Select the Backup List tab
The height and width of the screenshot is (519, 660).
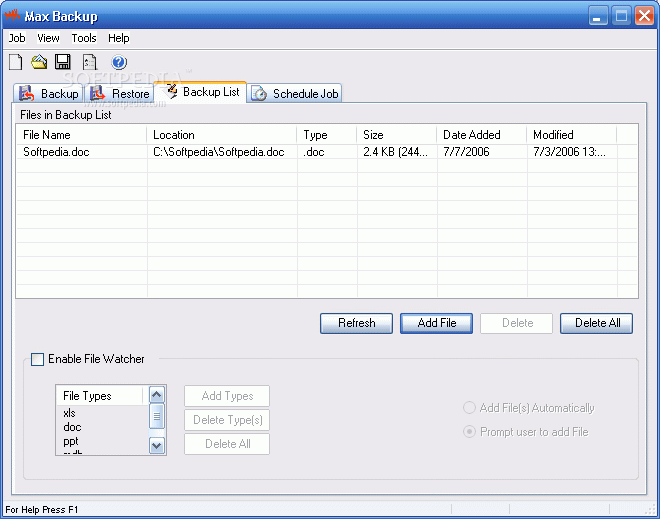pos(200,91)
